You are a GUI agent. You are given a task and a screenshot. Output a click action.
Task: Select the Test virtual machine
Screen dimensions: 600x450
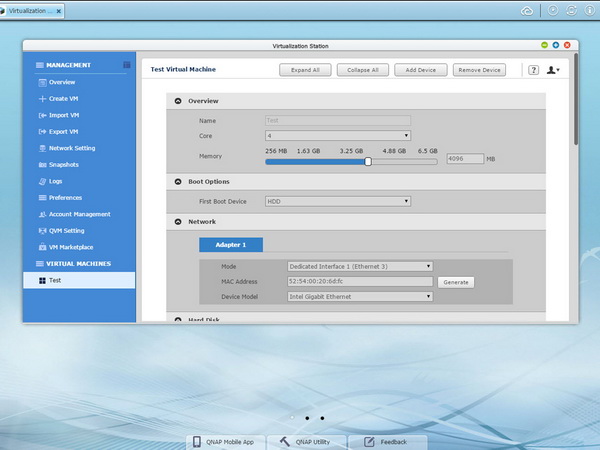click(55, 281)
